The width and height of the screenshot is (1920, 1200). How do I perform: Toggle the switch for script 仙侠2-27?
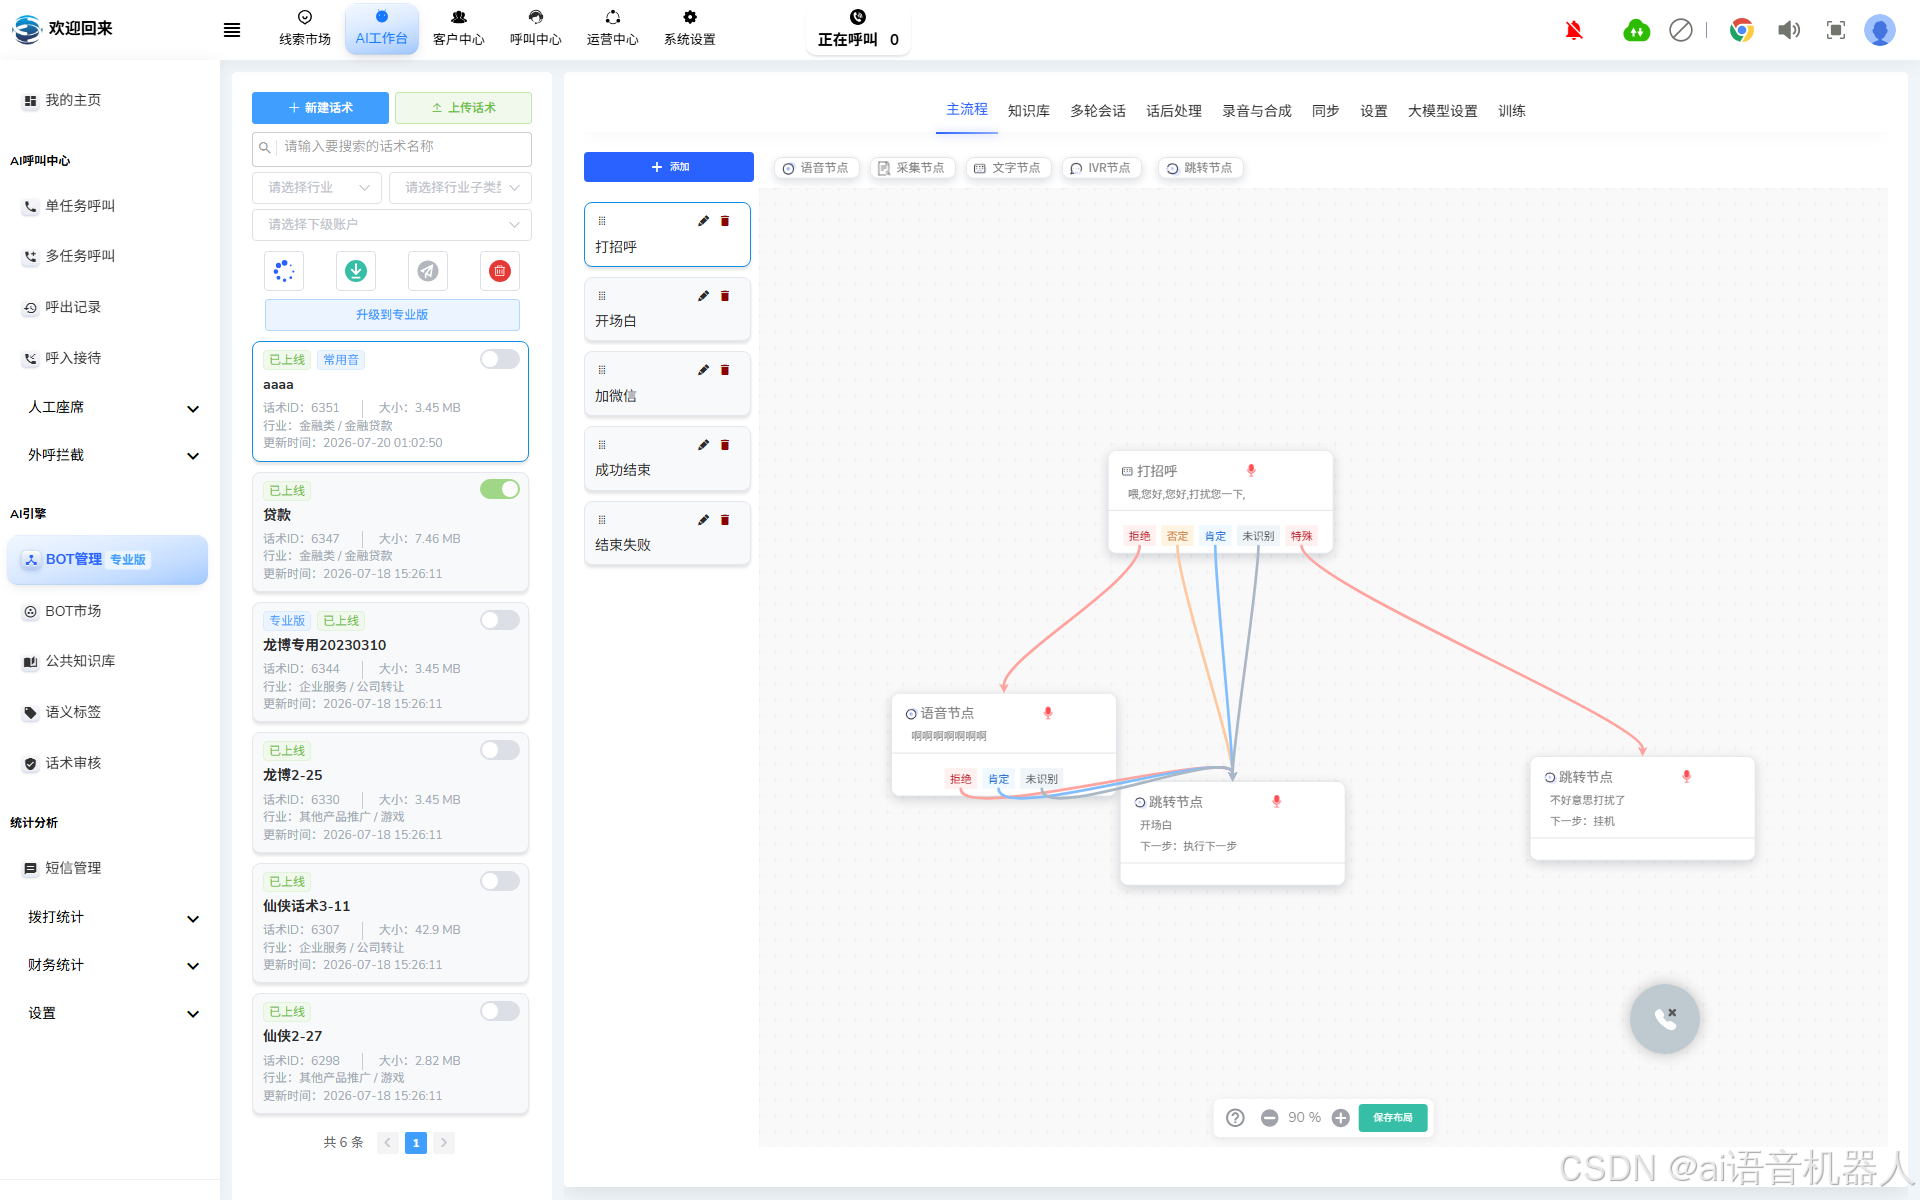coord(500,1011)
